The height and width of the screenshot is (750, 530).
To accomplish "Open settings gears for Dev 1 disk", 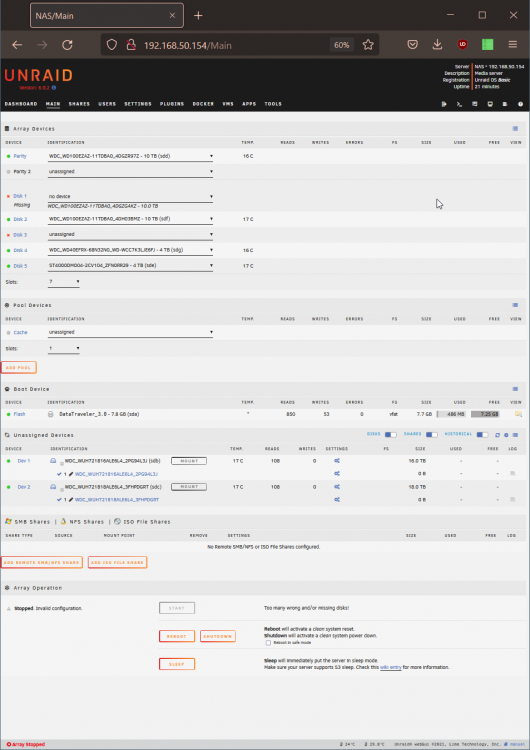I will [x=337, y=461].
